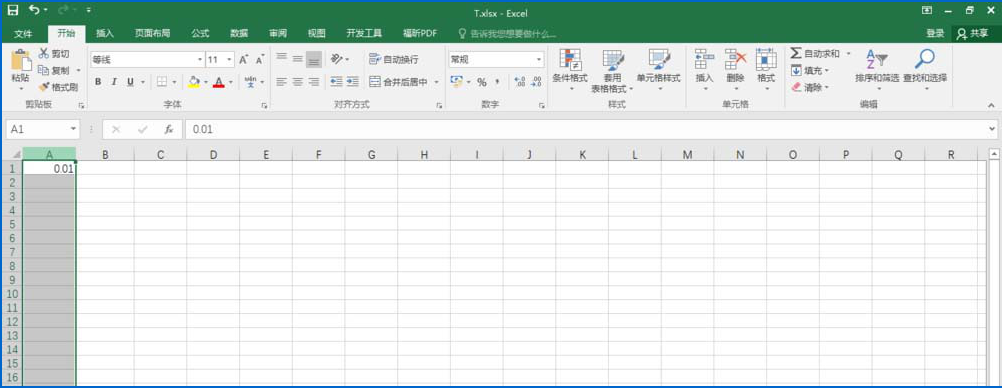Image resolution: width=1002 pixels, height=388 pixels.
Task: Switch to the Data (数据) tab
Action: [x=239, y=34]
